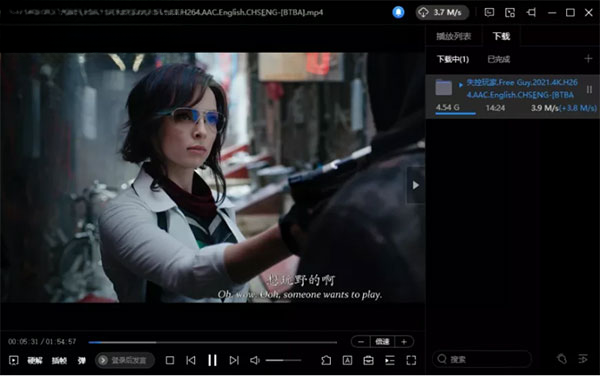Expand the side panel arrow on the video
The height and width of the screenshot is (376, 600).
416,186
